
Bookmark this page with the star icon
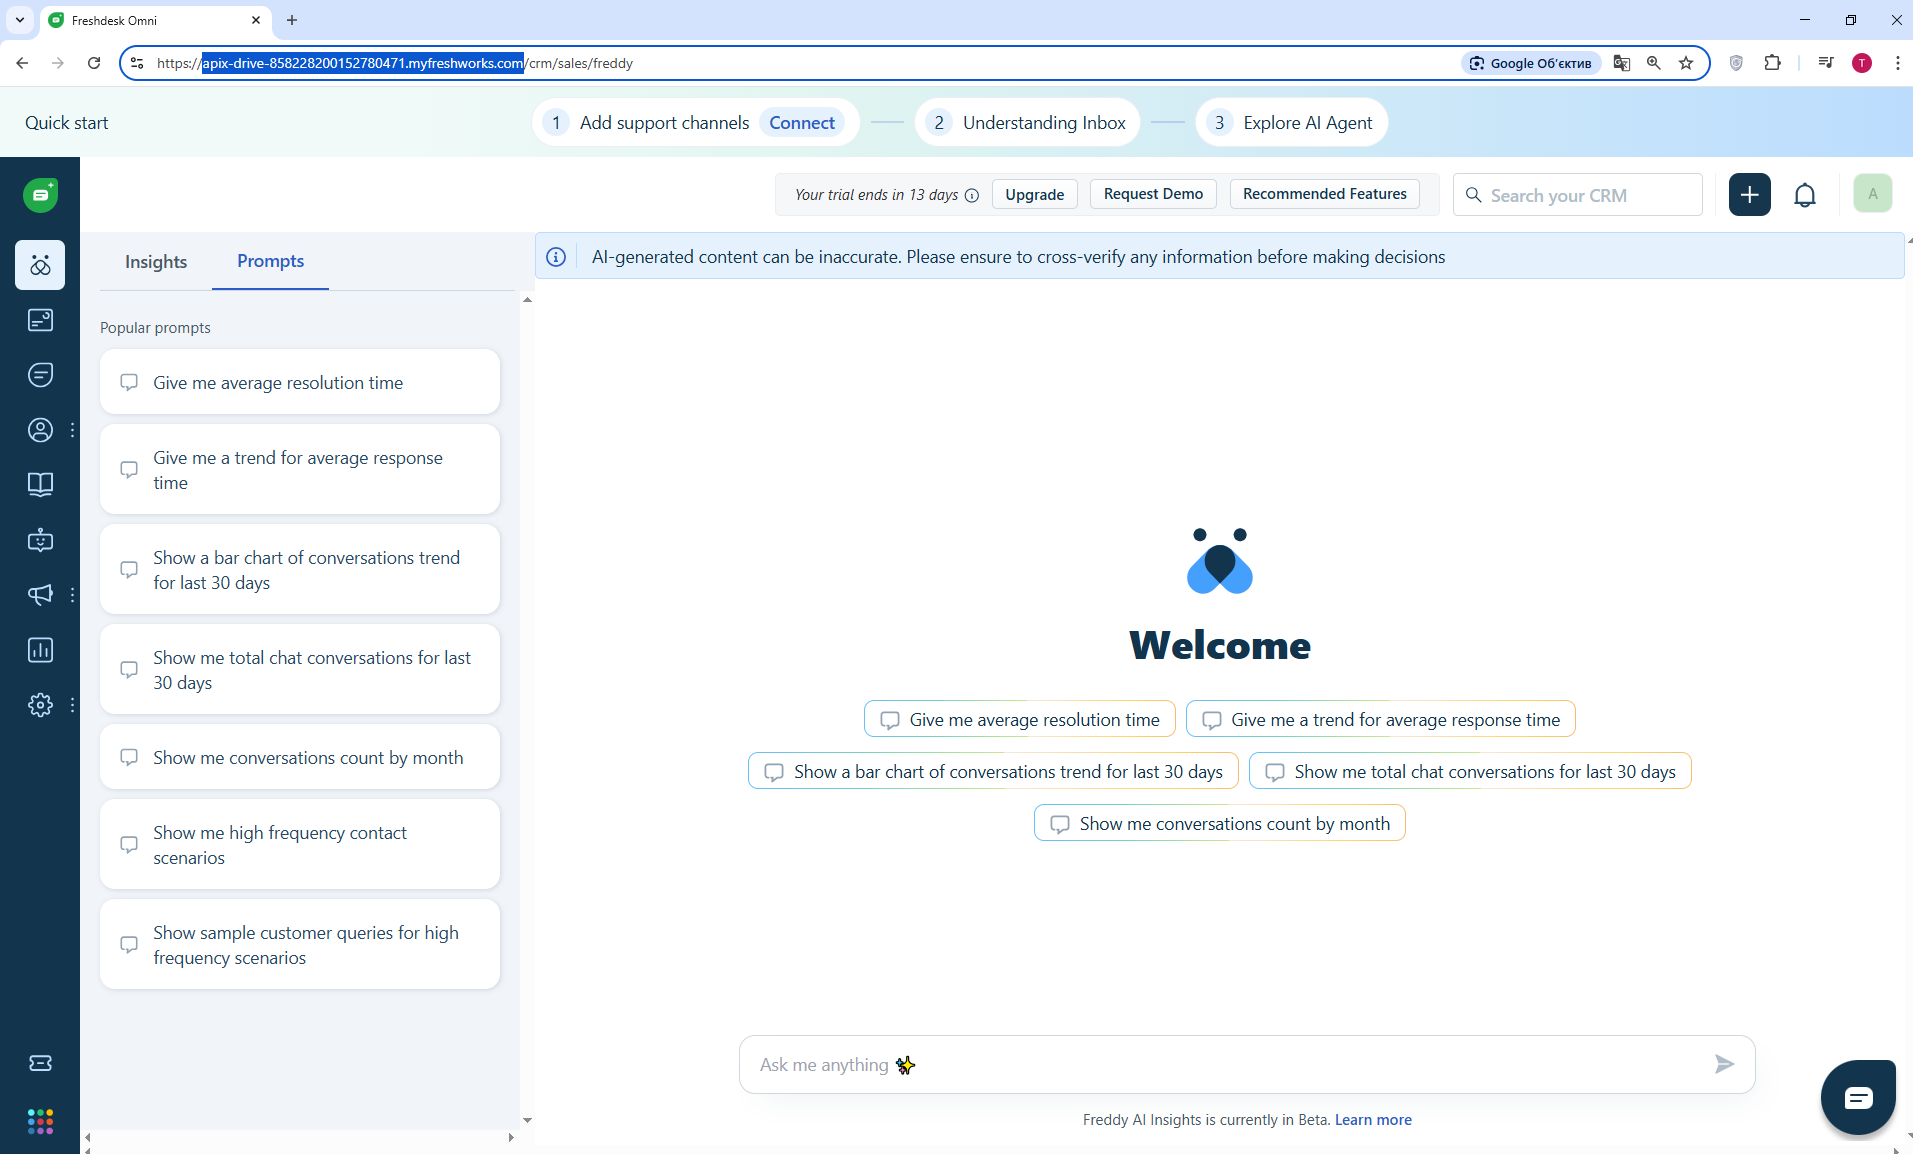coord(1686,63)
